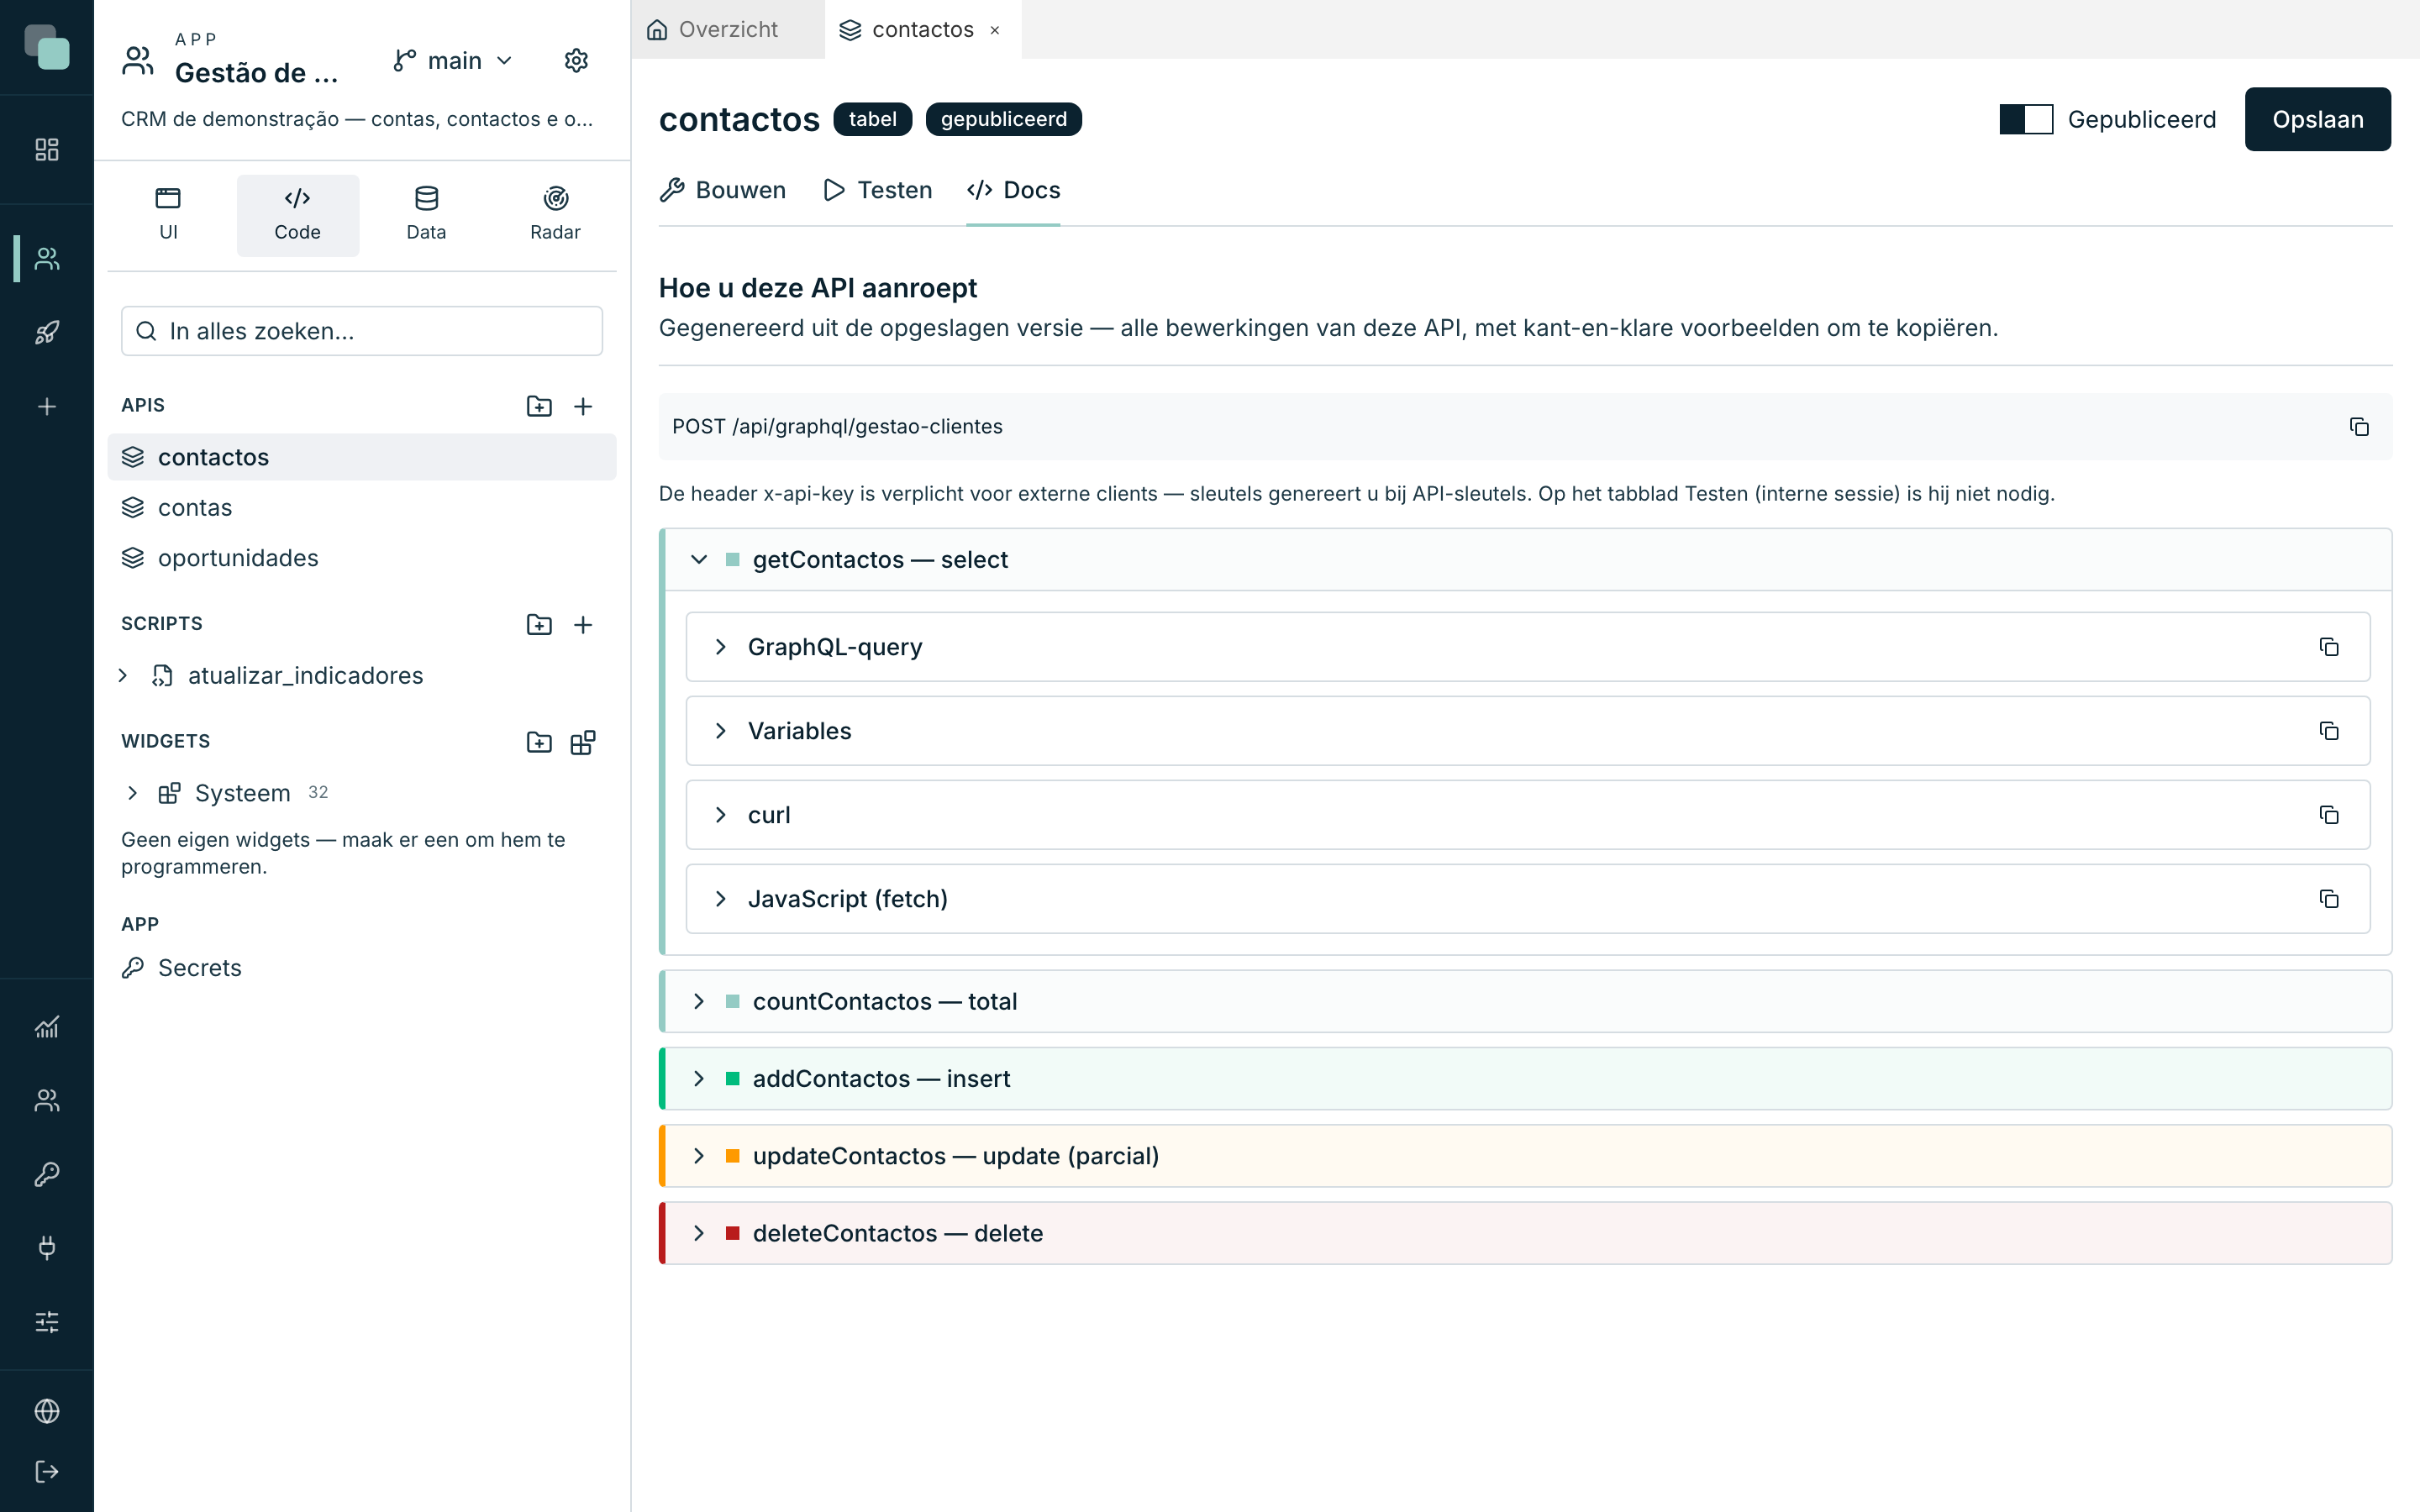This screenshot has width=2420, height=1512.
Task: Click the app title Gestão de ...
Action: [x=256, y=73]
